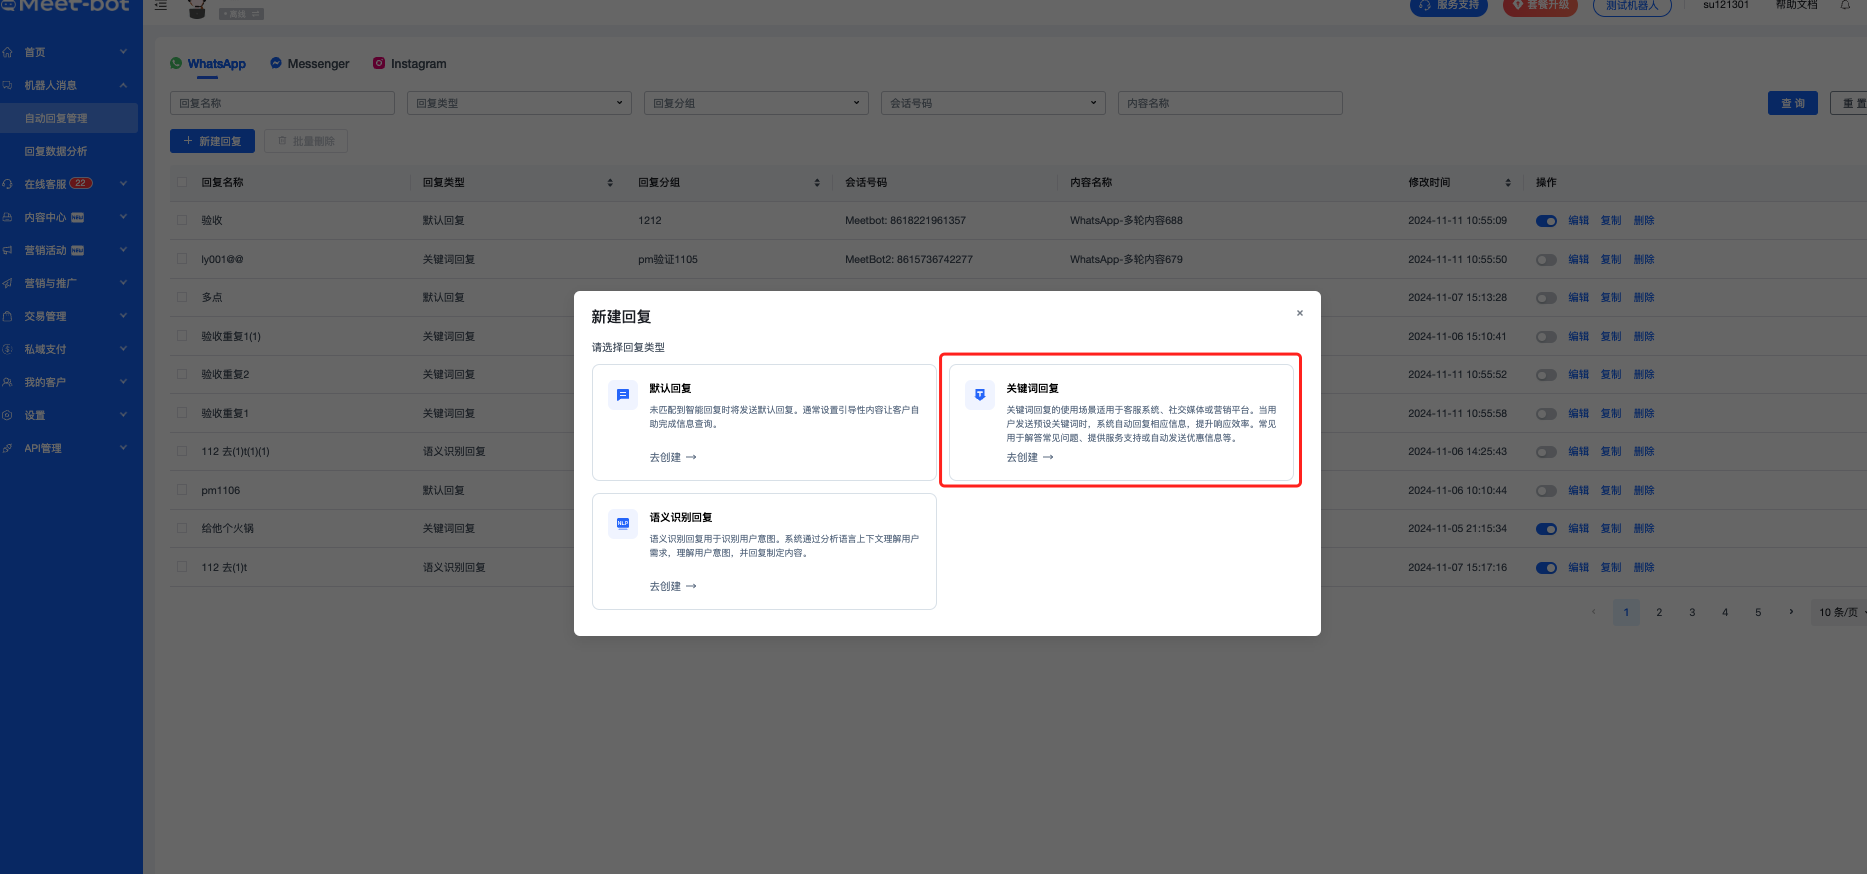This screenshot has height=874, width=1867.
Task: Click the 查询 search button
Action: pyautogui.click(x=1793, y=103)
